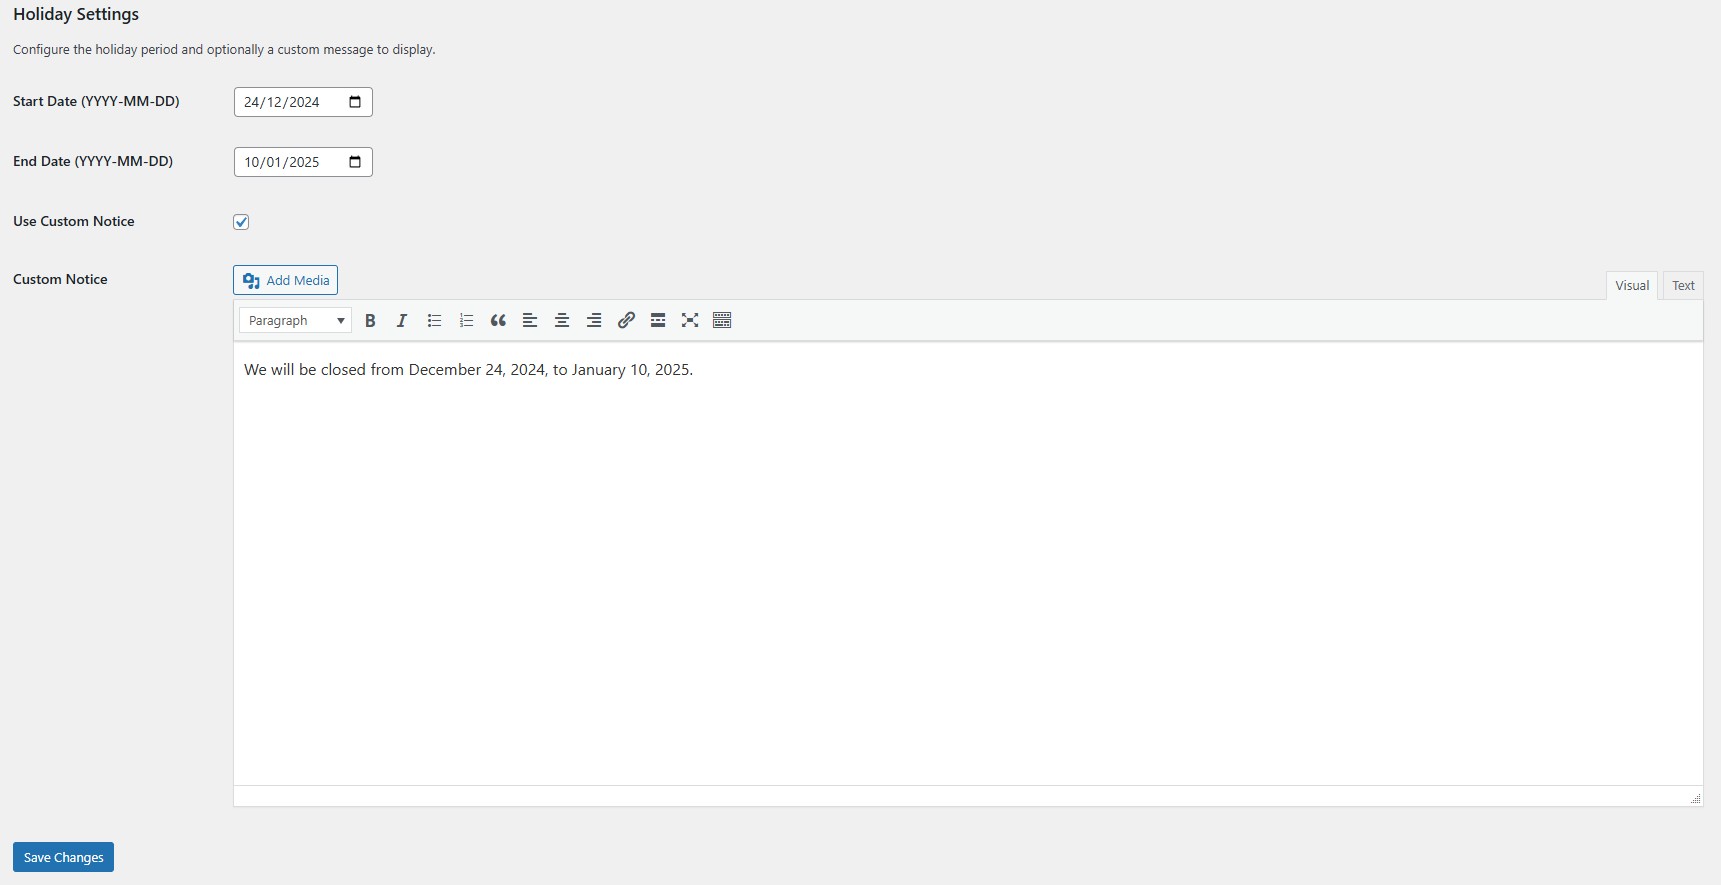Viewport: 1721px width, 885px height.
Task: Insert a numbered list
Action: [466, 320]
